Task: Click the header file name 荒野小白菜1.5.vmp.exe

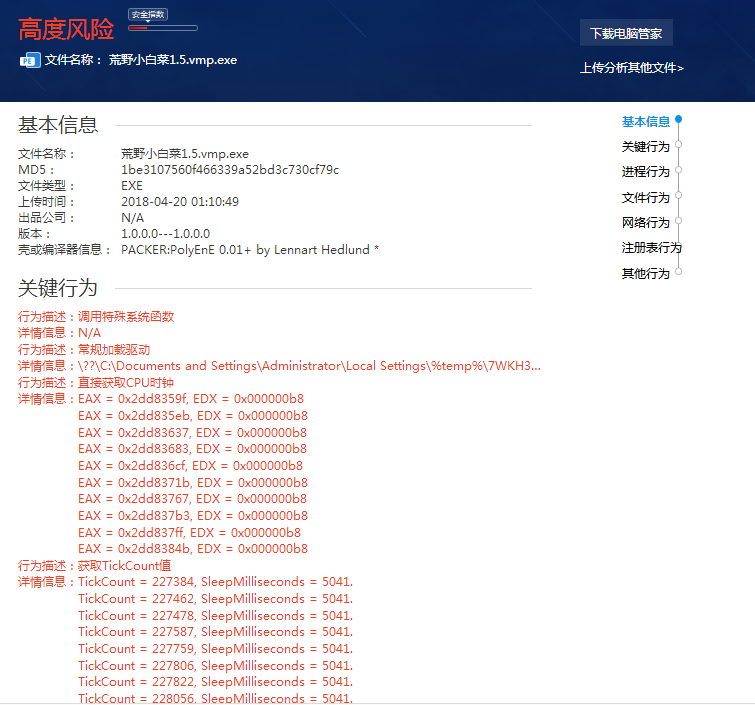Action: coord(173,60)
